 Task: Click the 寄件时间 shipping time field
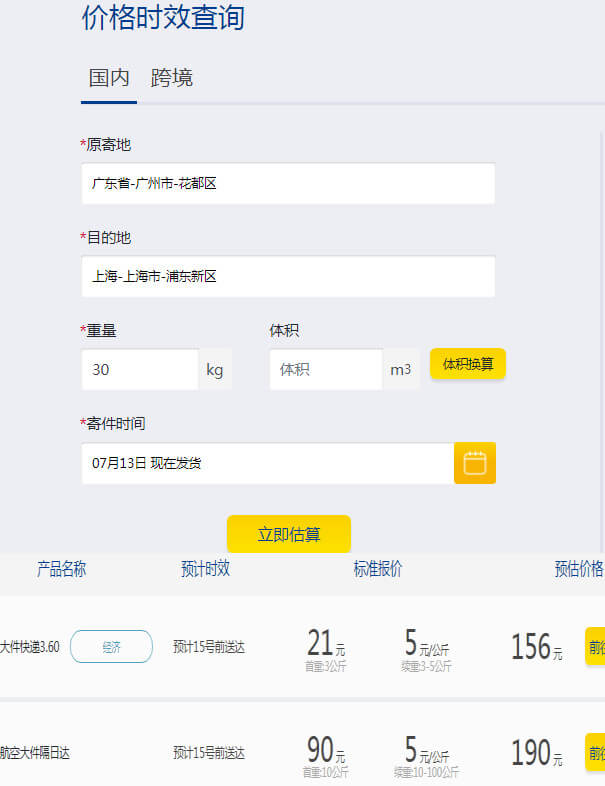268,463
